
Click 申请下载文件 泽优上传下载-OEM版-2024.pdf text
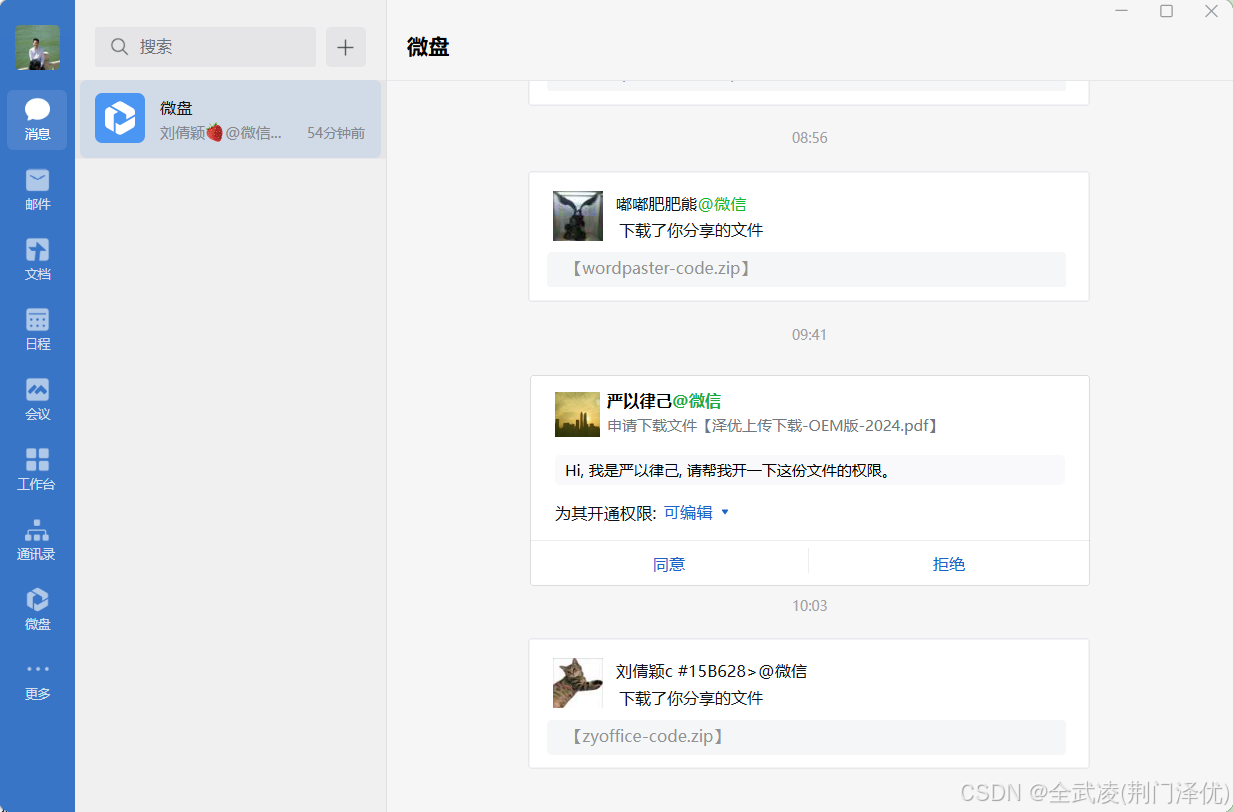point(774,426)
